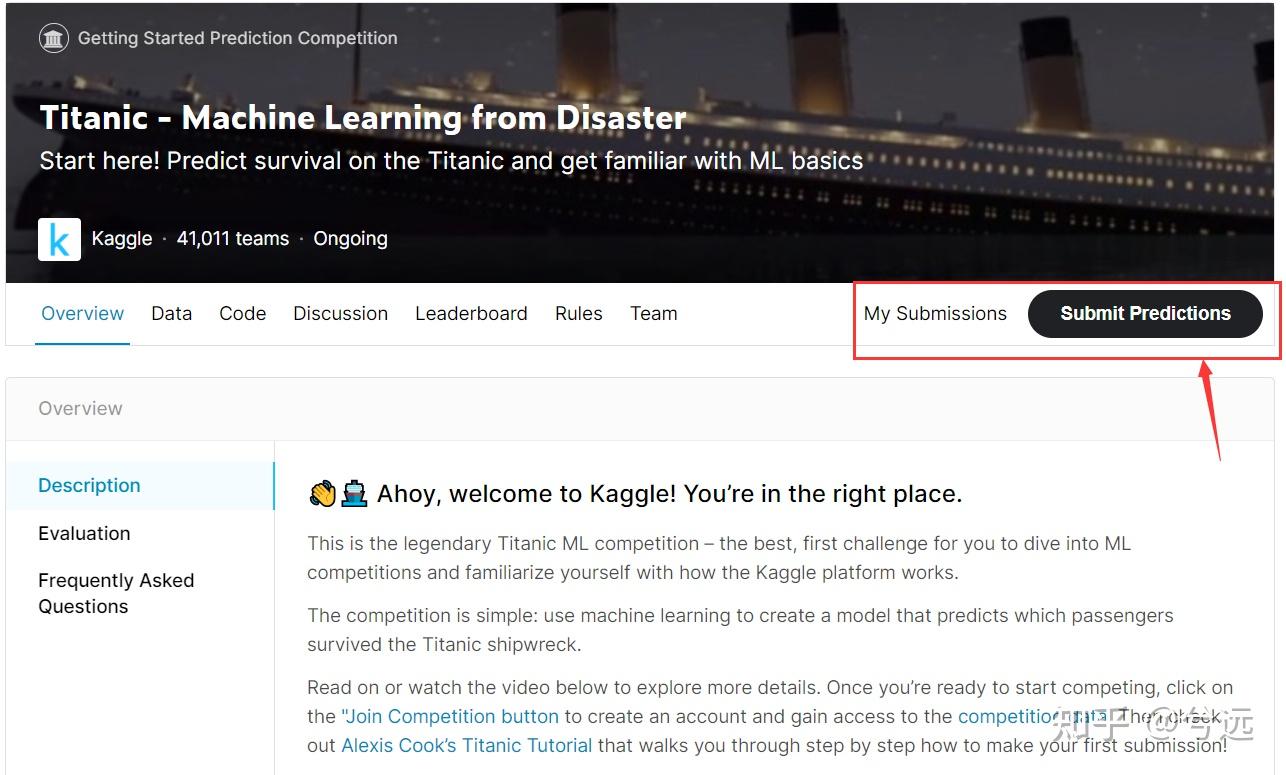Viewport: 1286px width, 775px height.
Task: Go to the Team tab
Action: pos(653,313)
